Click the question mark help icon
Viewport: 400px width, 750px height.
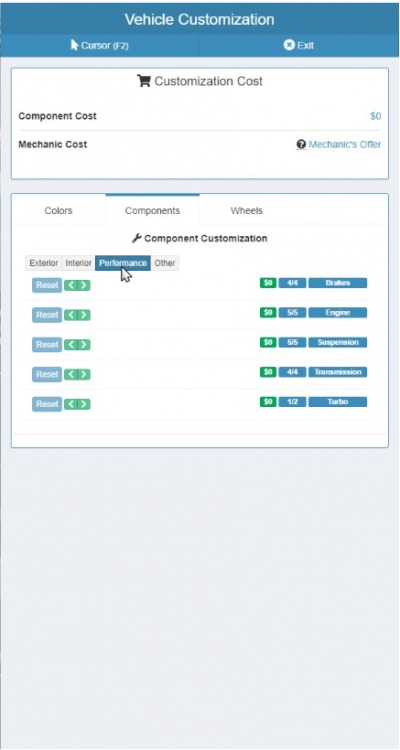click(x=301, y=144)
